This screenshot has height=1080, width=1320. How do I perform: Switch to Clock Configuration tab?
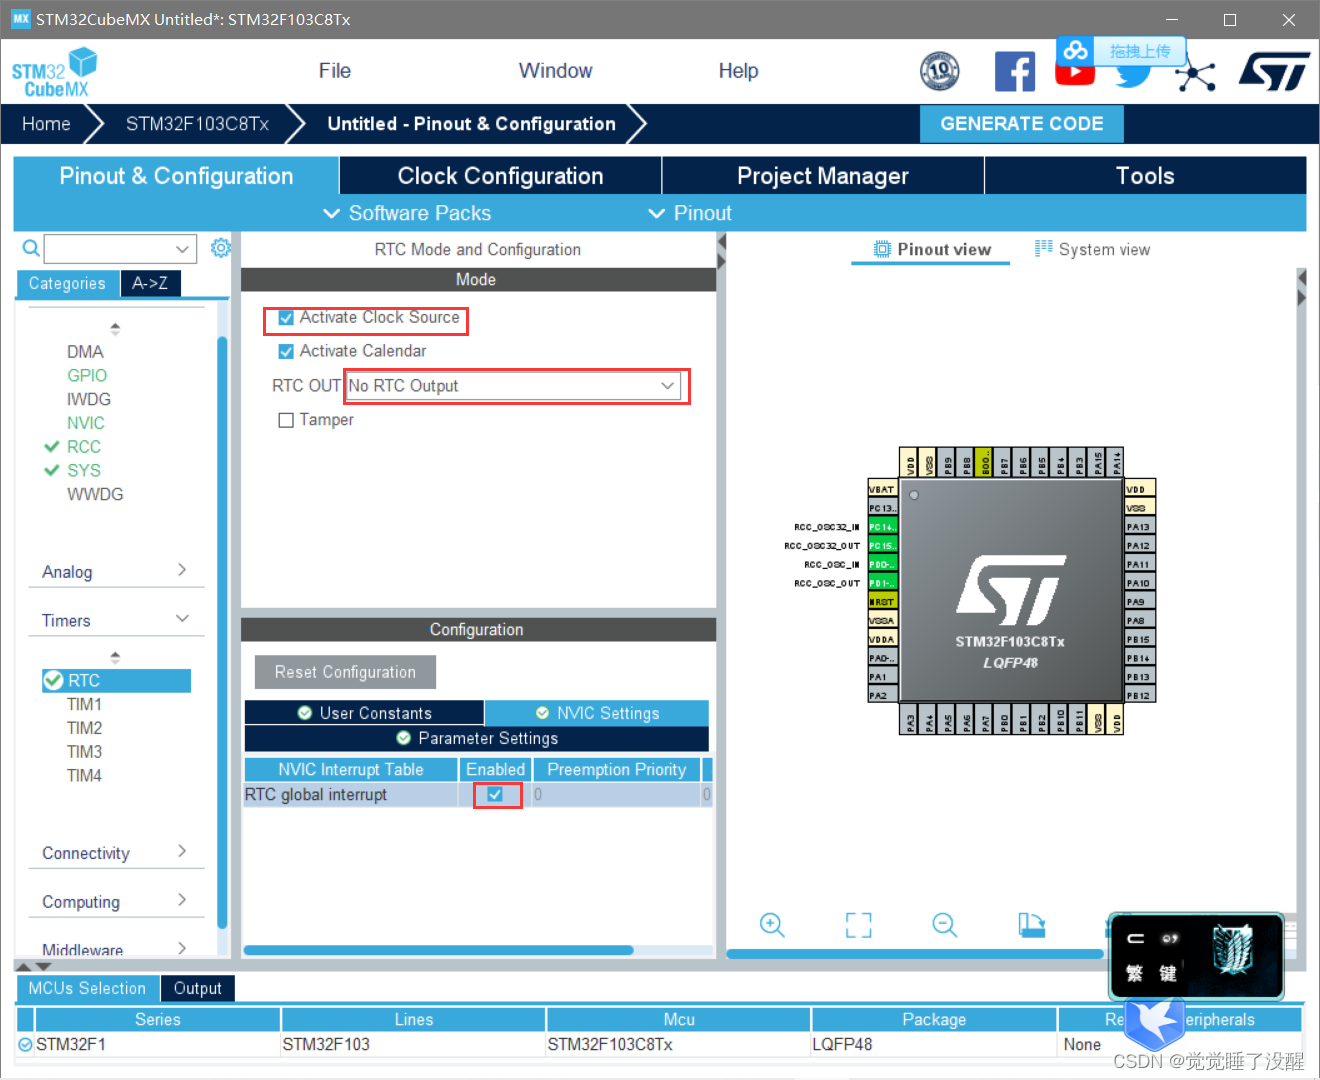point(500,176)
